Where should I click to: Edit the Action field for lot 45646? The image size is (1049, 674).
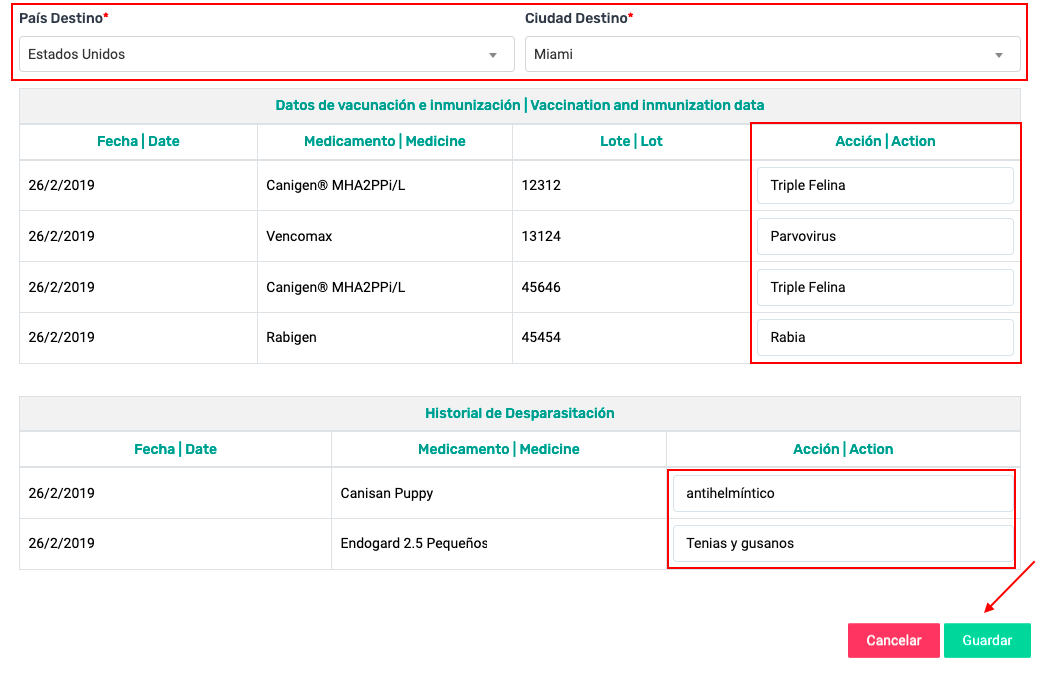pos(885,287)
